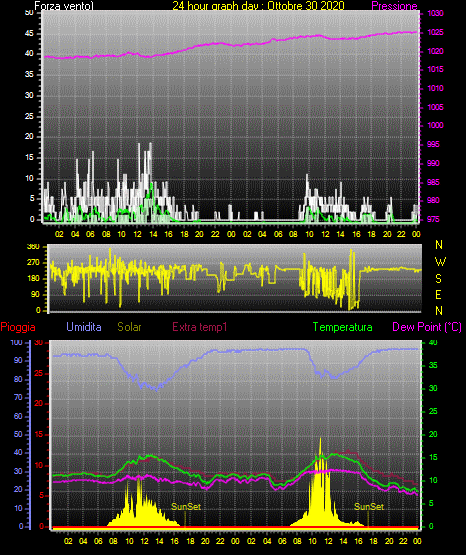Image resolution: width=466 pixels, height=555 pixels.
Task: Click the 1000 pressure axis value
Action: [435, 125]
